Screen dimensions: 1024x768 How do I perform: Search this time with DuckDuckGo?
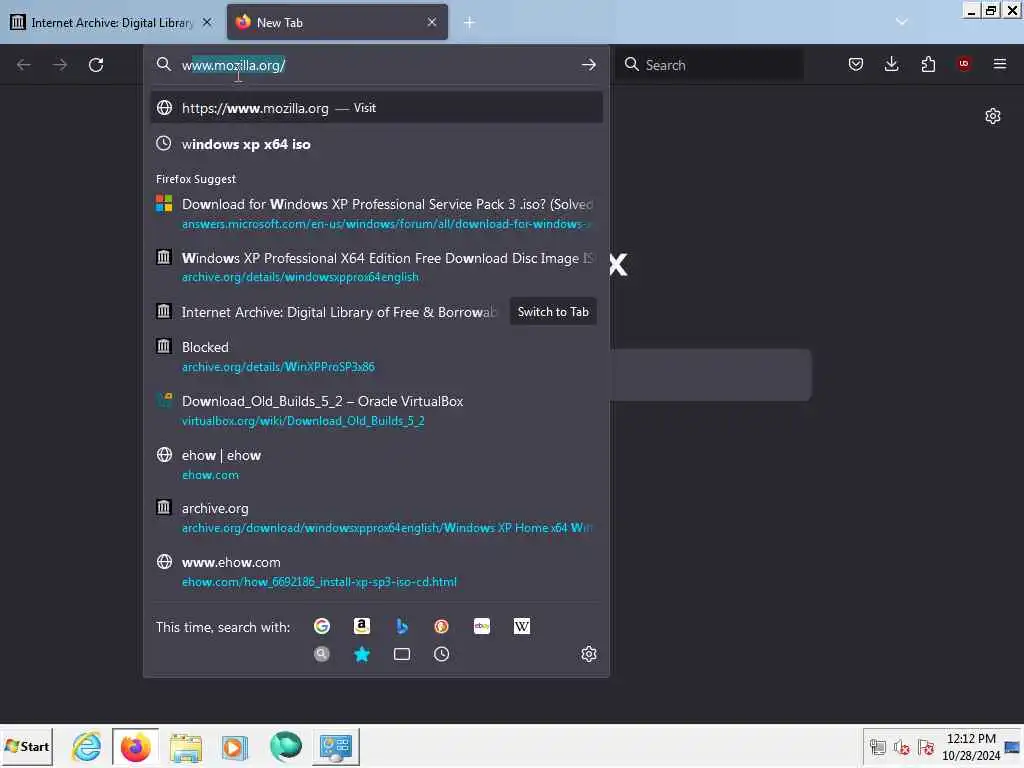(441, 626)
